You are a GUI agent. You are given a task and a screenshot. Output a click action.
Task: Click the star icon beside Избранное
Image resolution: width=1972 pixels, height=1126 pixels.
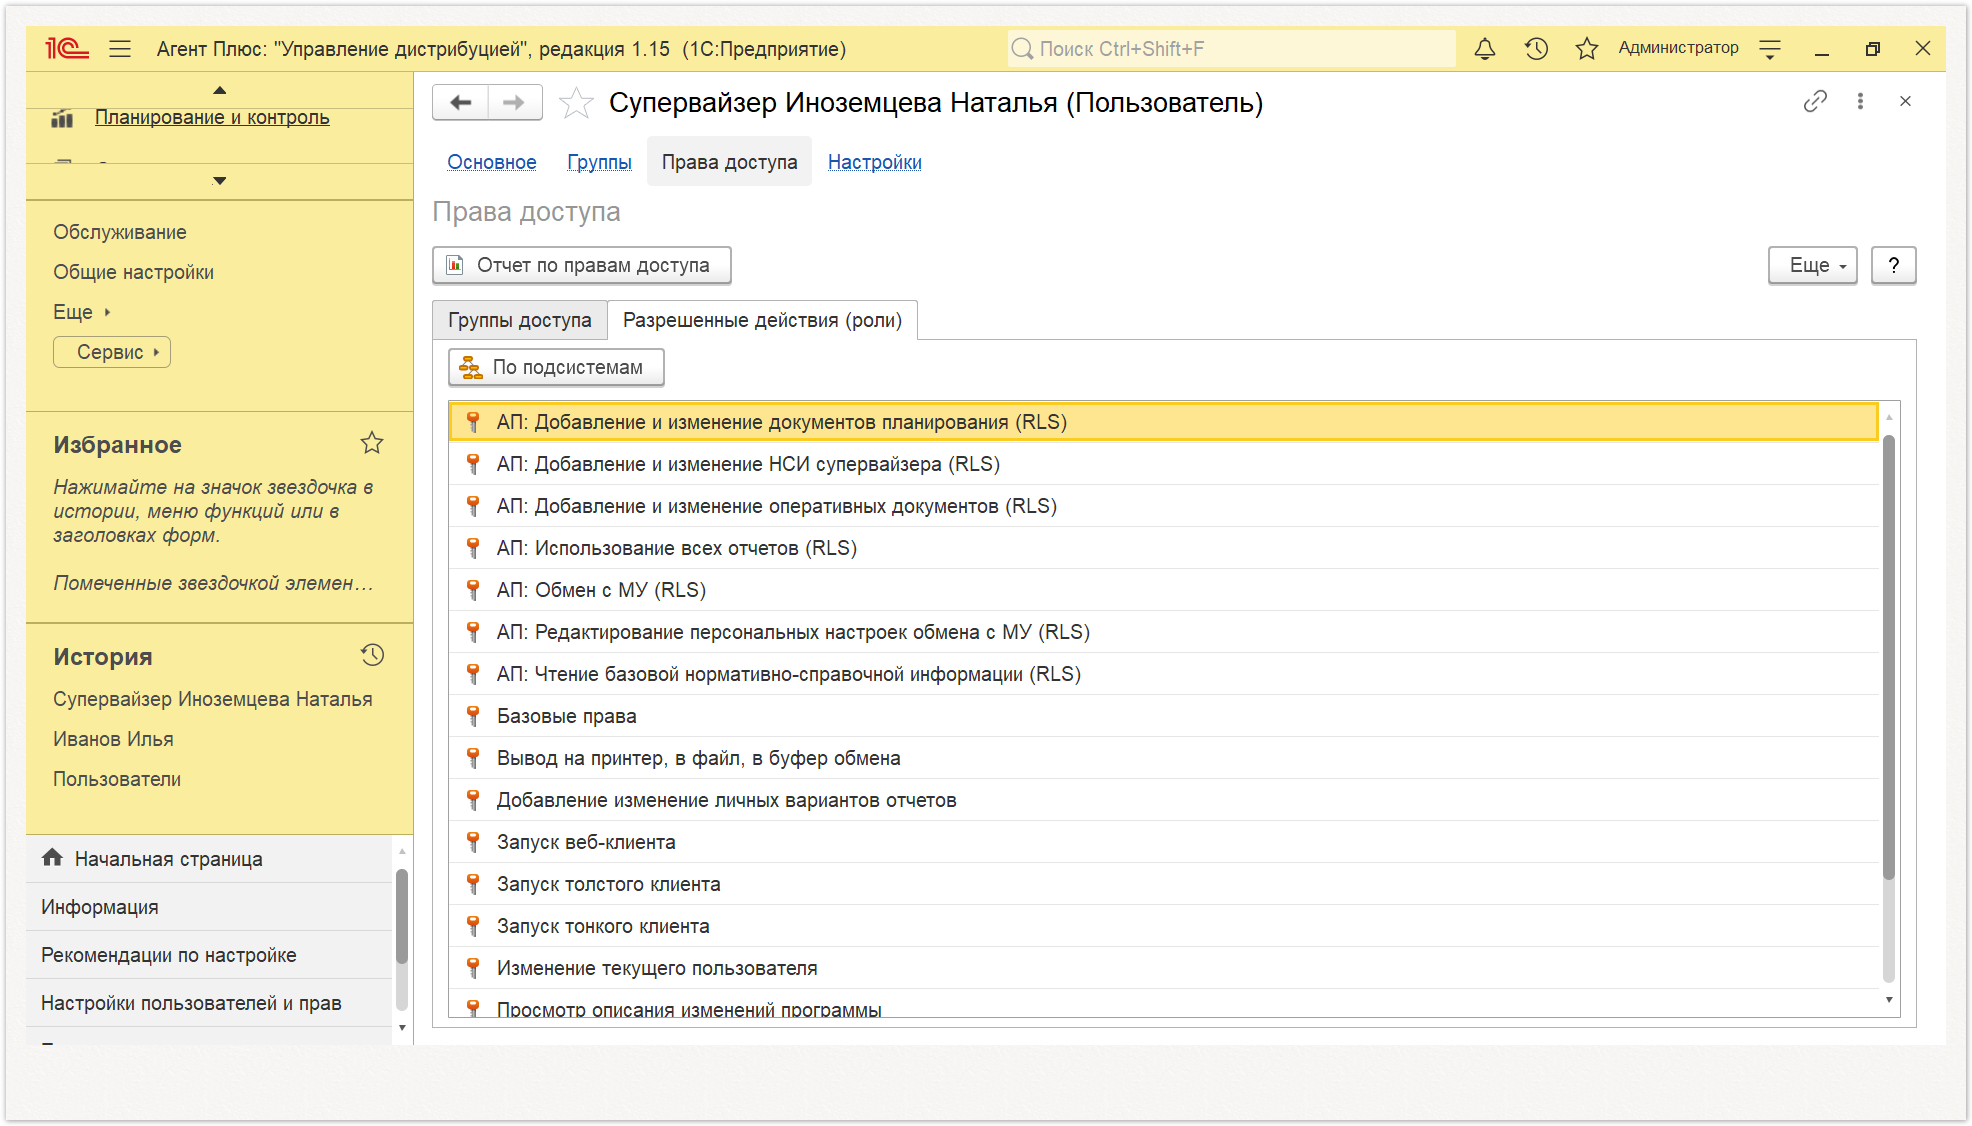[x=372, y=443]
